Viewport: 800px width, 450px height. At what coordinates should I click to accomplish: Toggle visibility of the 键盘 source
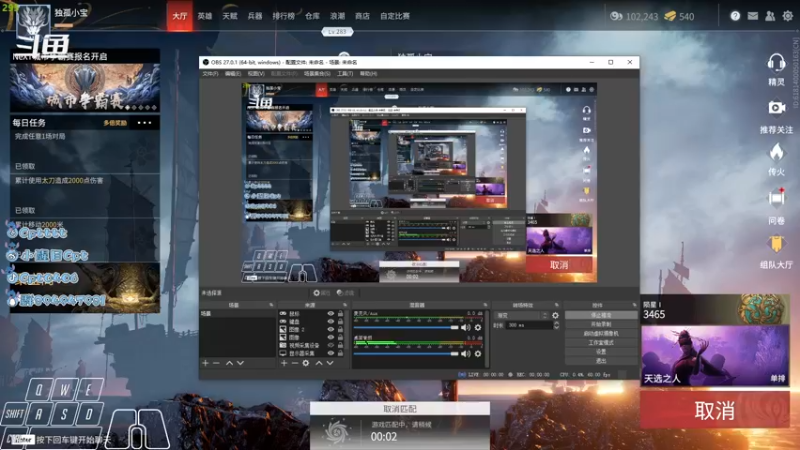[x=331, y=321]
